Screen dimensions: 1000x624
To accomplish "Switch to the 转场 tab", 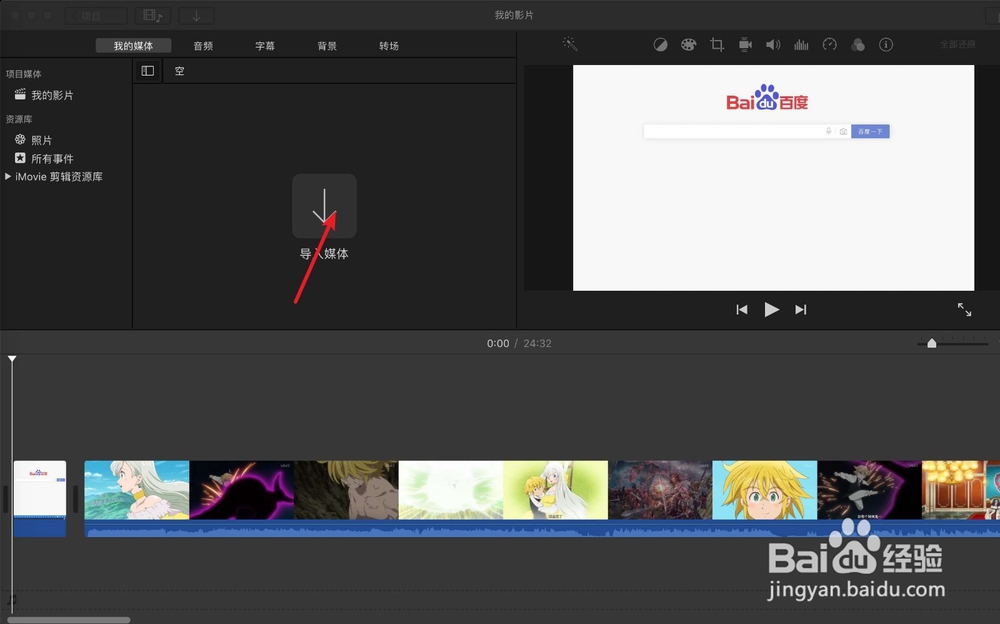I will pyautogui.click(x=389, y=46).
